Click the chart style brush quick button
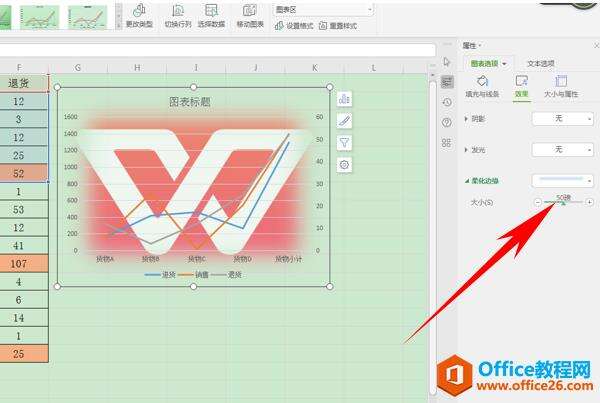The height and width of the screenshot is (403, 600). [344, 121]
